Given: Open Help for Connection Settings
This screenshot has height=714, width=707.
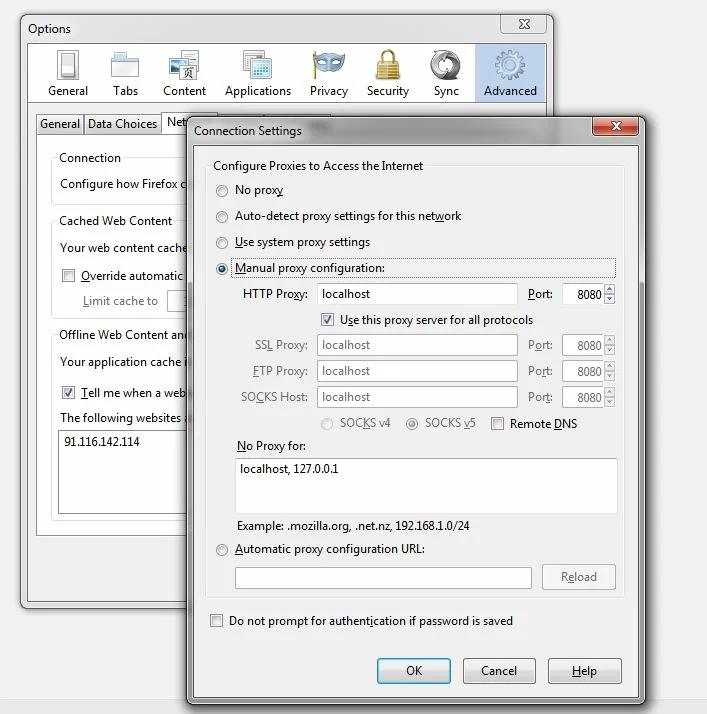Looking at the screenshot, I should coord(585,671).
